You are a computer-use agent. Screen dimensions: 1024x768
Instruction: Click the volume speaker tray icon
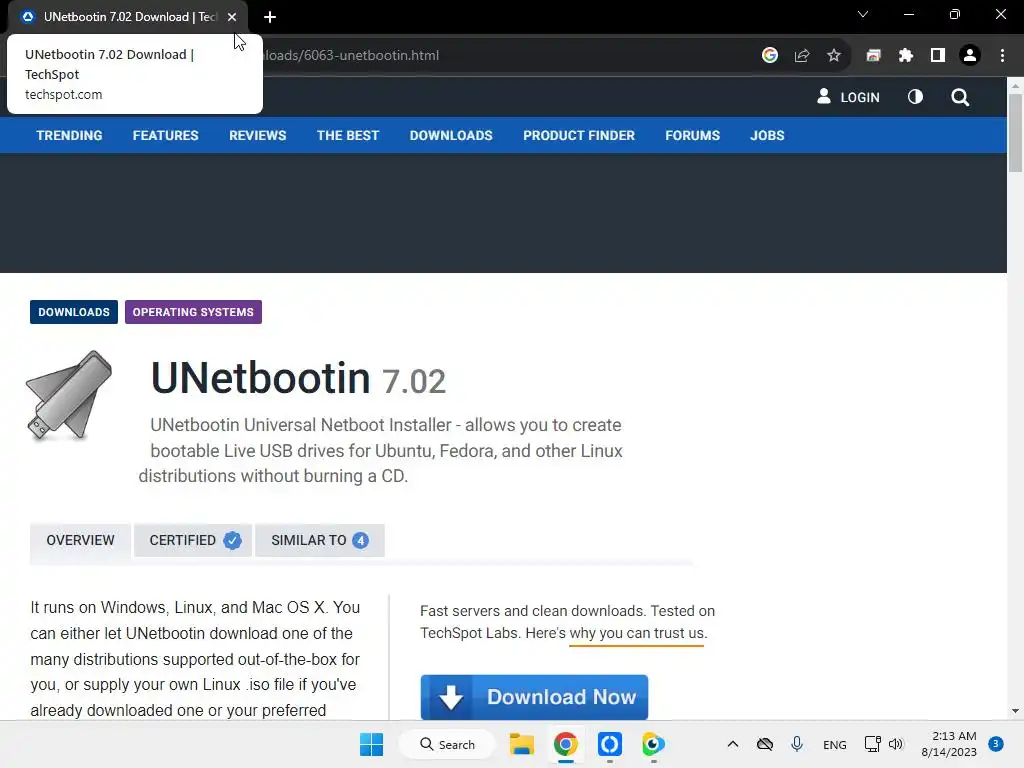pyautogui.click(x=896, y=744)
